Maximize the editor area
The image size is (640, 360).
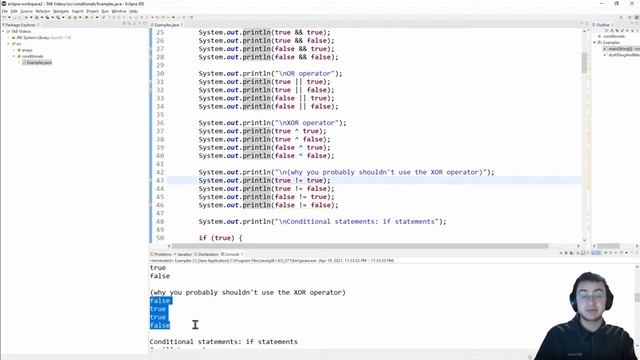point(587,24)
